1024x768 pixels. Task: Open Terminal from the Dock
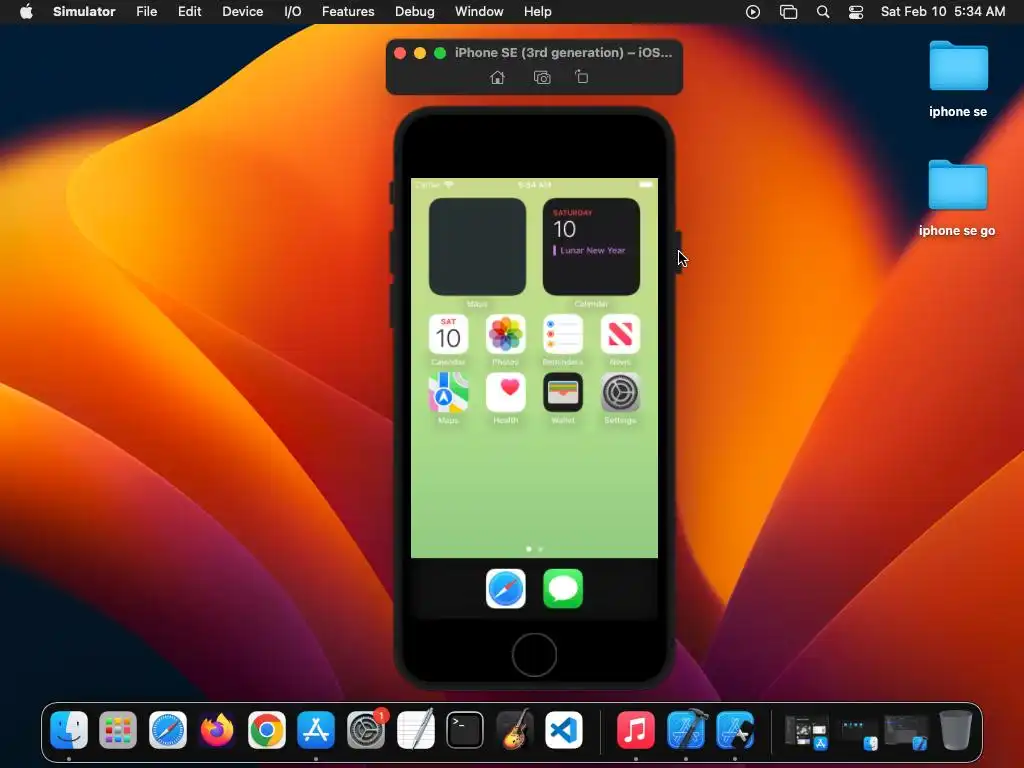pos(465,729)
